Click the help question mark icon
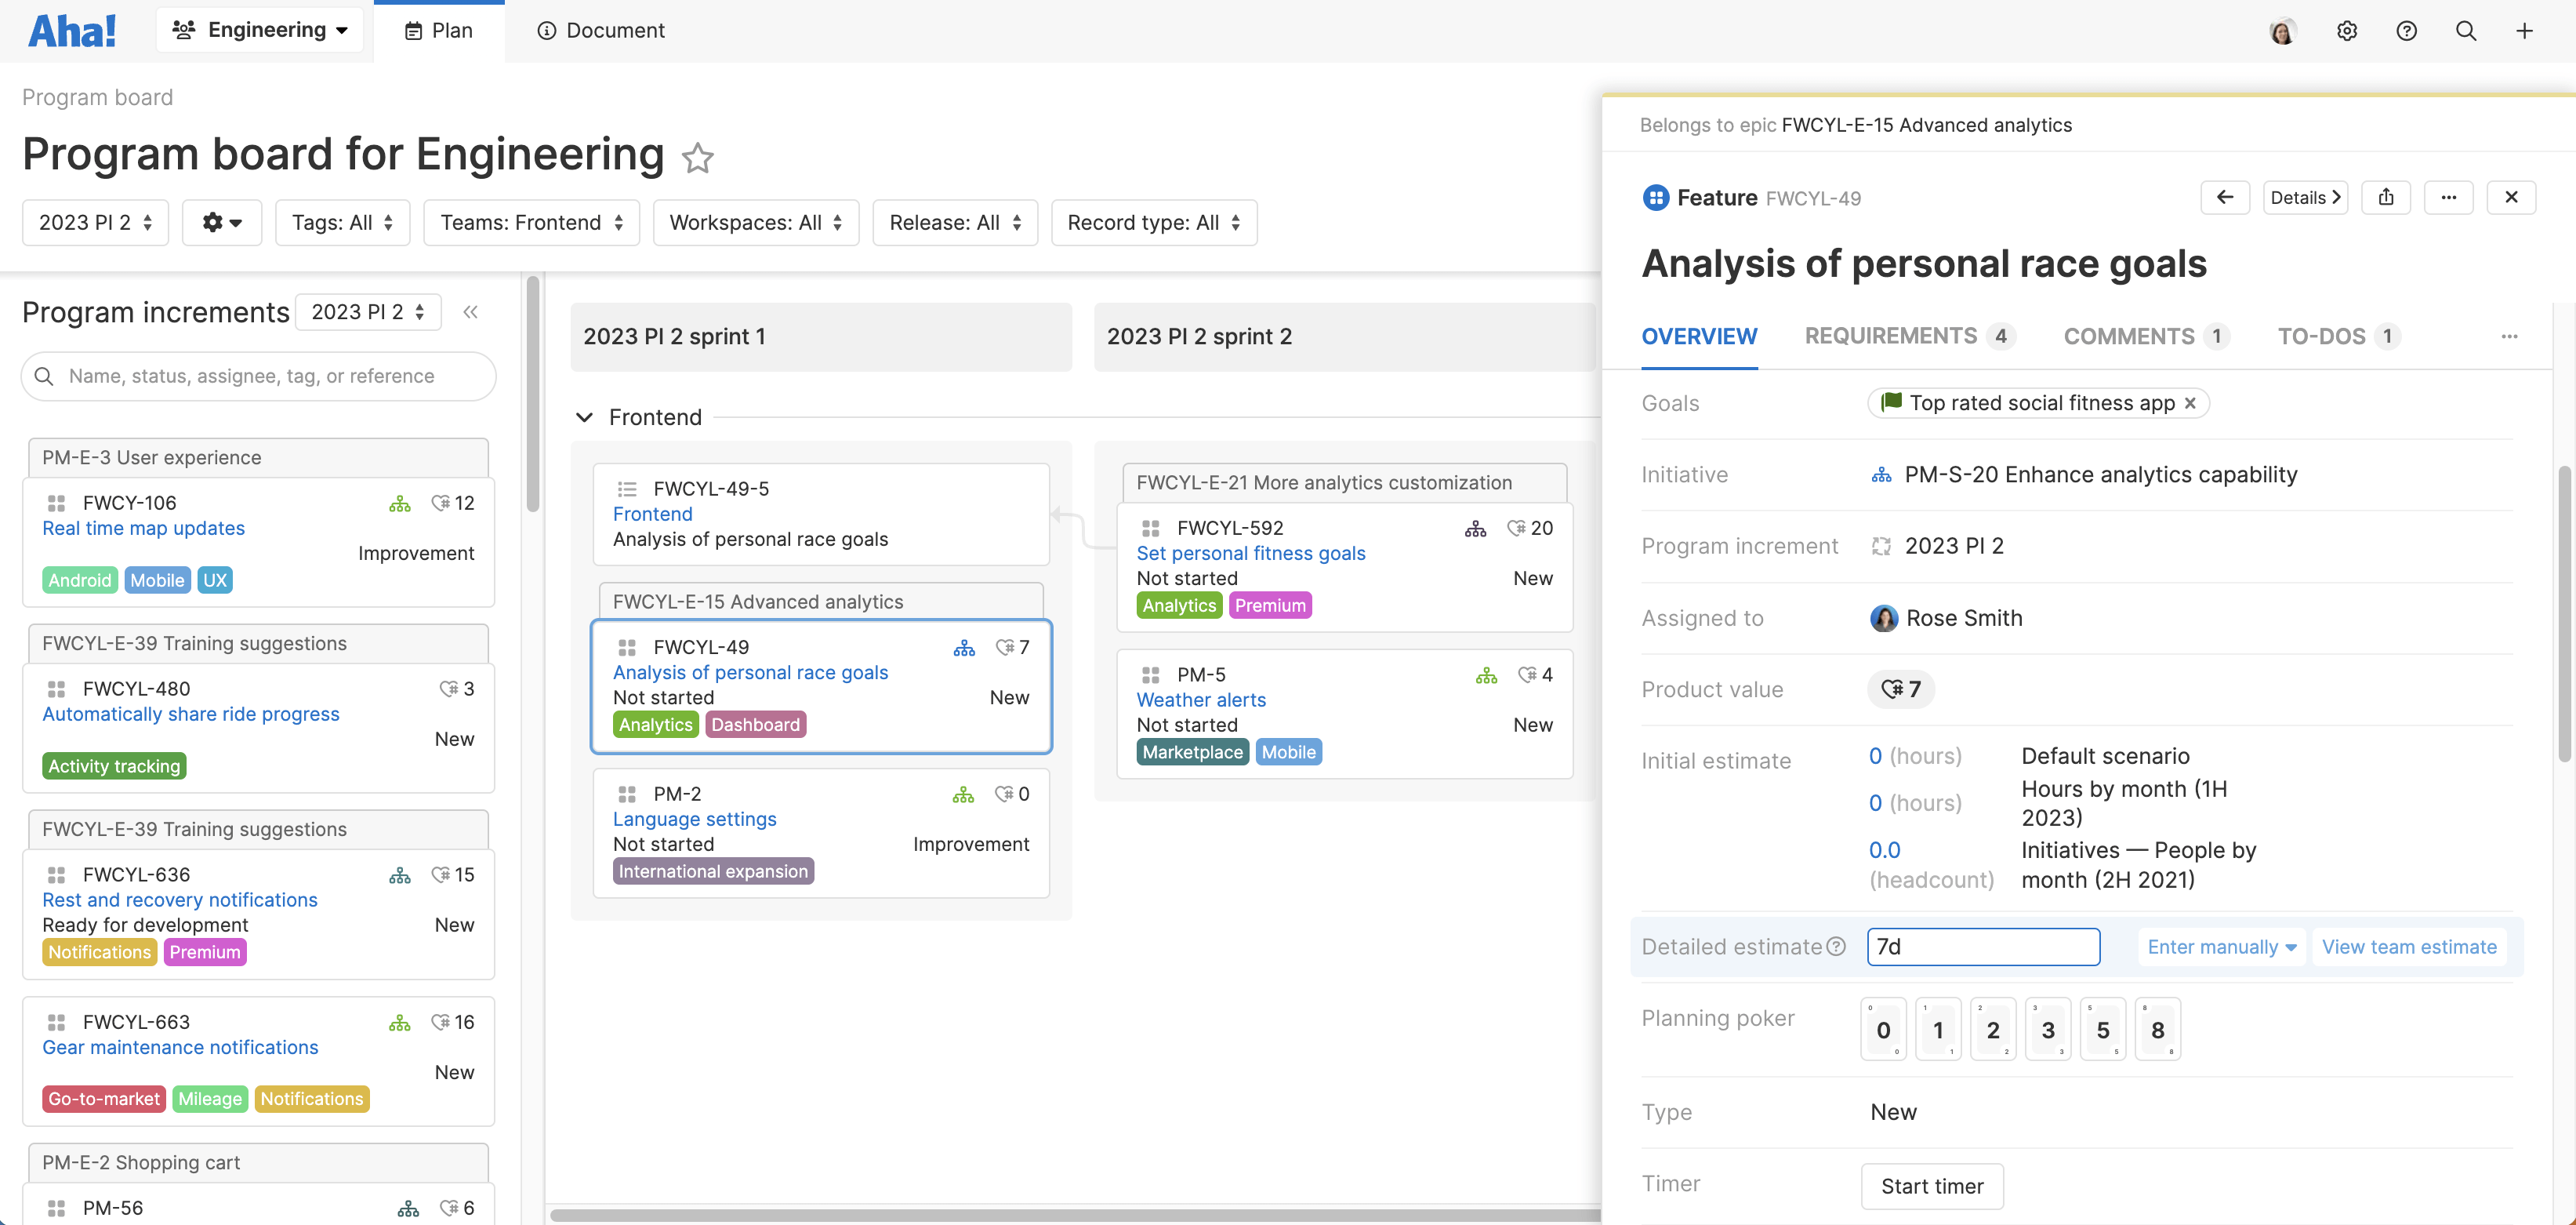 tap(2406, 31)
